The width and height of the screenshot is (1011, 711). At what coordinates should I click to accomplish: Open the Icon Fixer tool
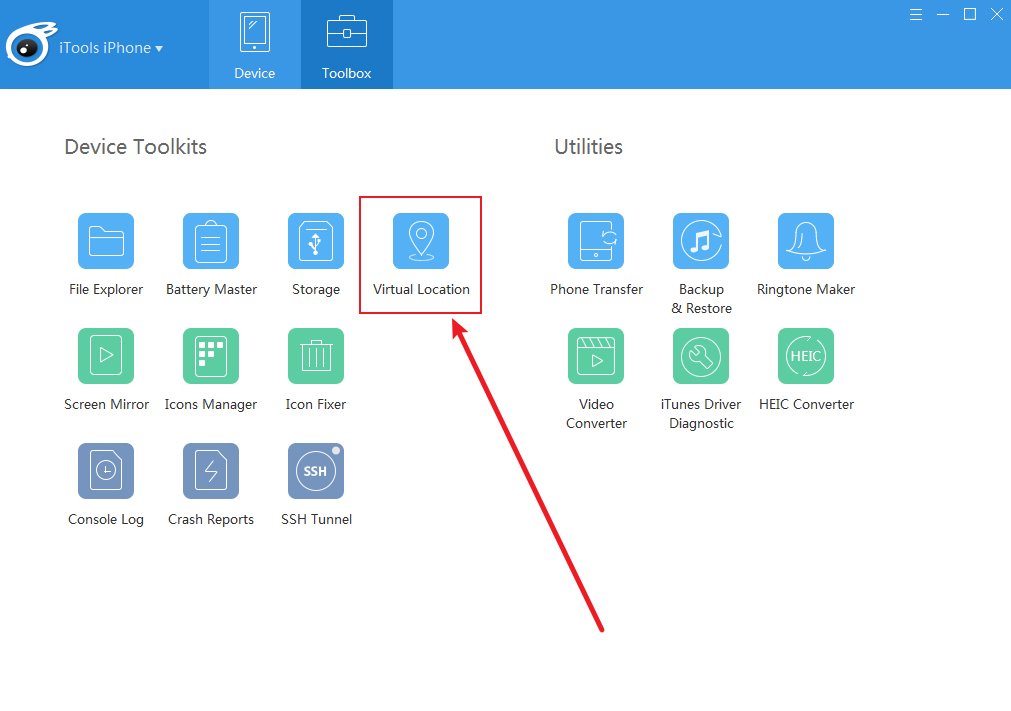[316, 356]
